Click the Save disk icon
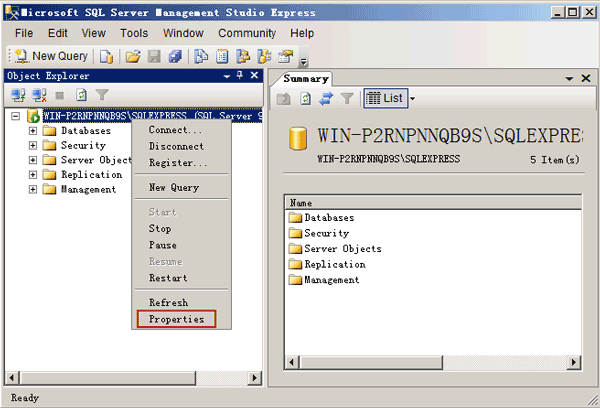The width and height of the screenshot is (600, 408). pos(154,57)
